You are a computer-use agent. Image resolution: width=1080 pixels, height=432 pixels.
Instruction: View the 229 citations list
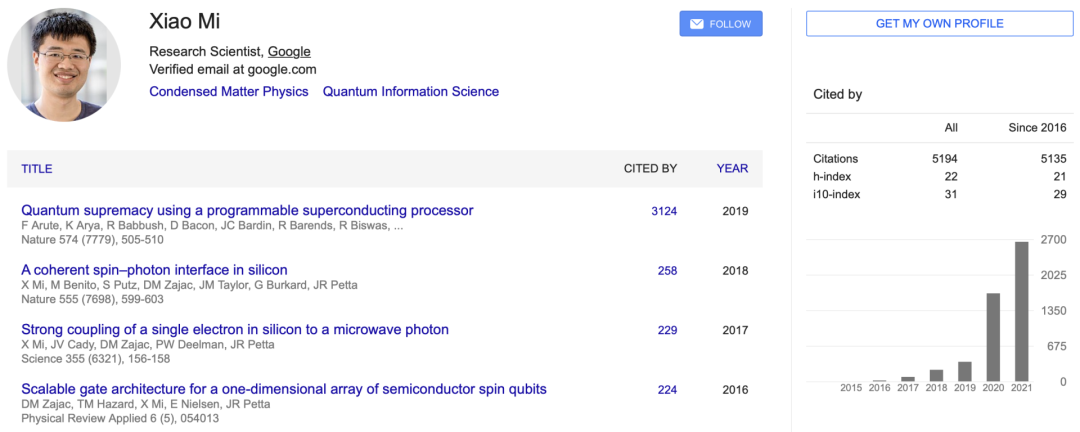(x=667, y=330)
